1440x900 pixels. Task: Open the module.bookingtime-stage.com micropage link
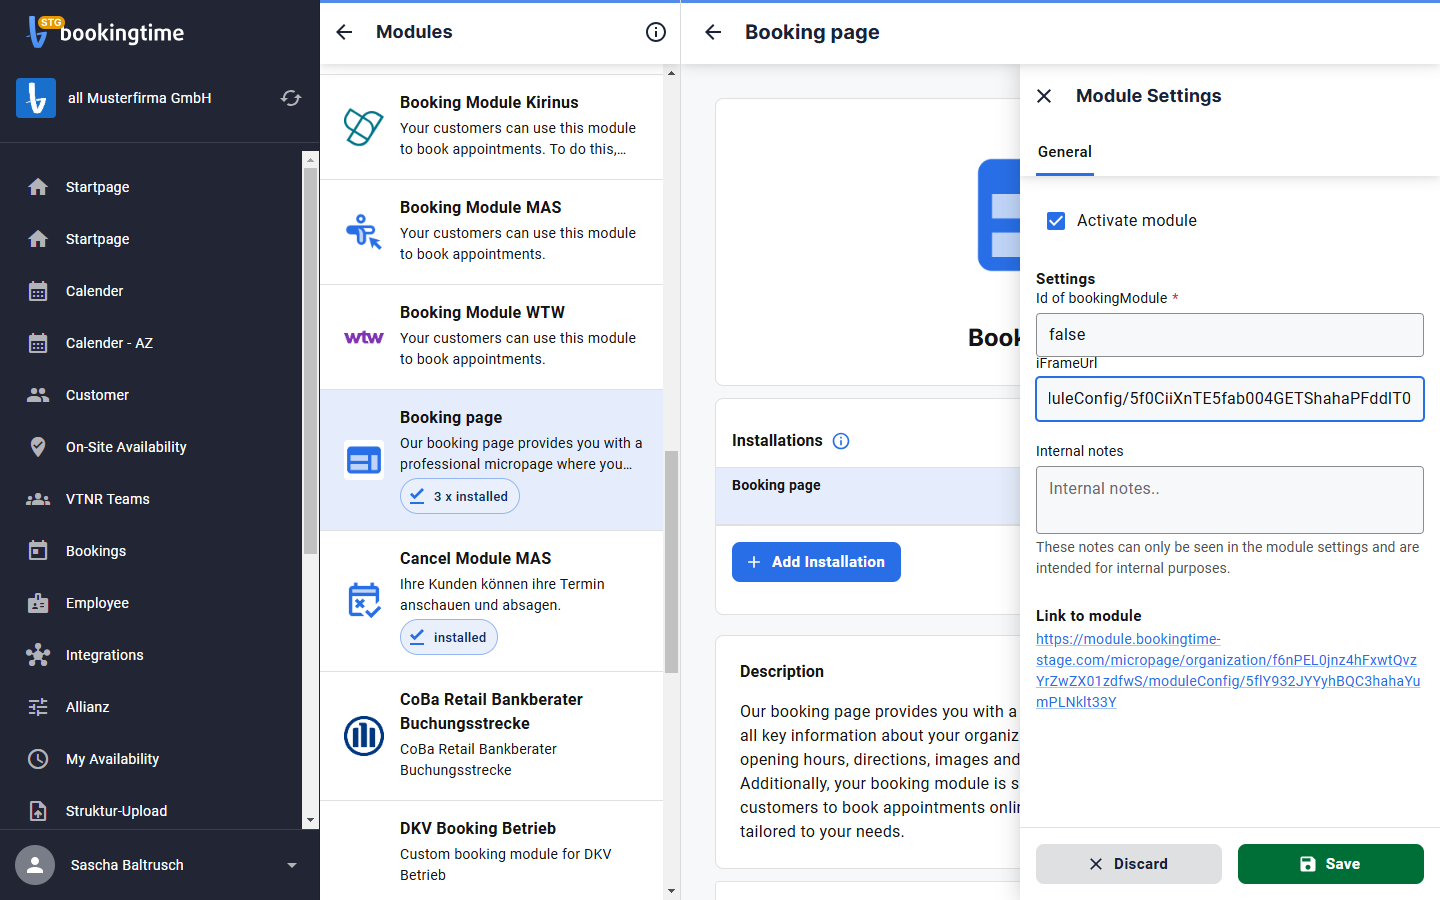pos(1228,670)
